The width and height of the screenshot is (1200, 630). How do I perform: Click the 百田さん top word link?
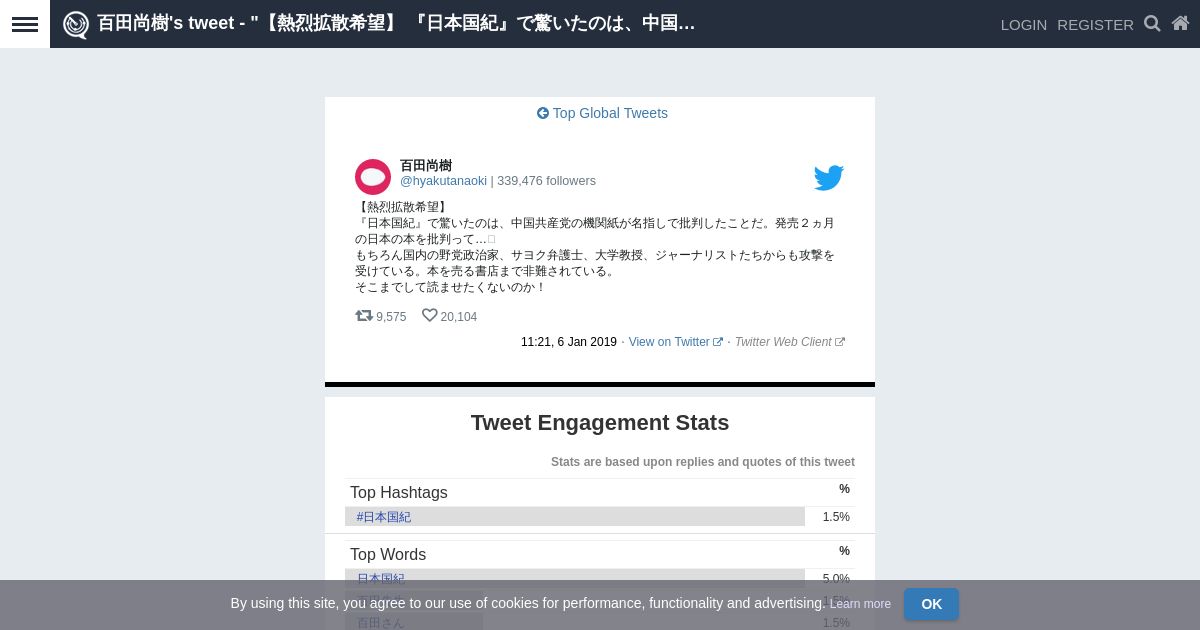point(381,623)
